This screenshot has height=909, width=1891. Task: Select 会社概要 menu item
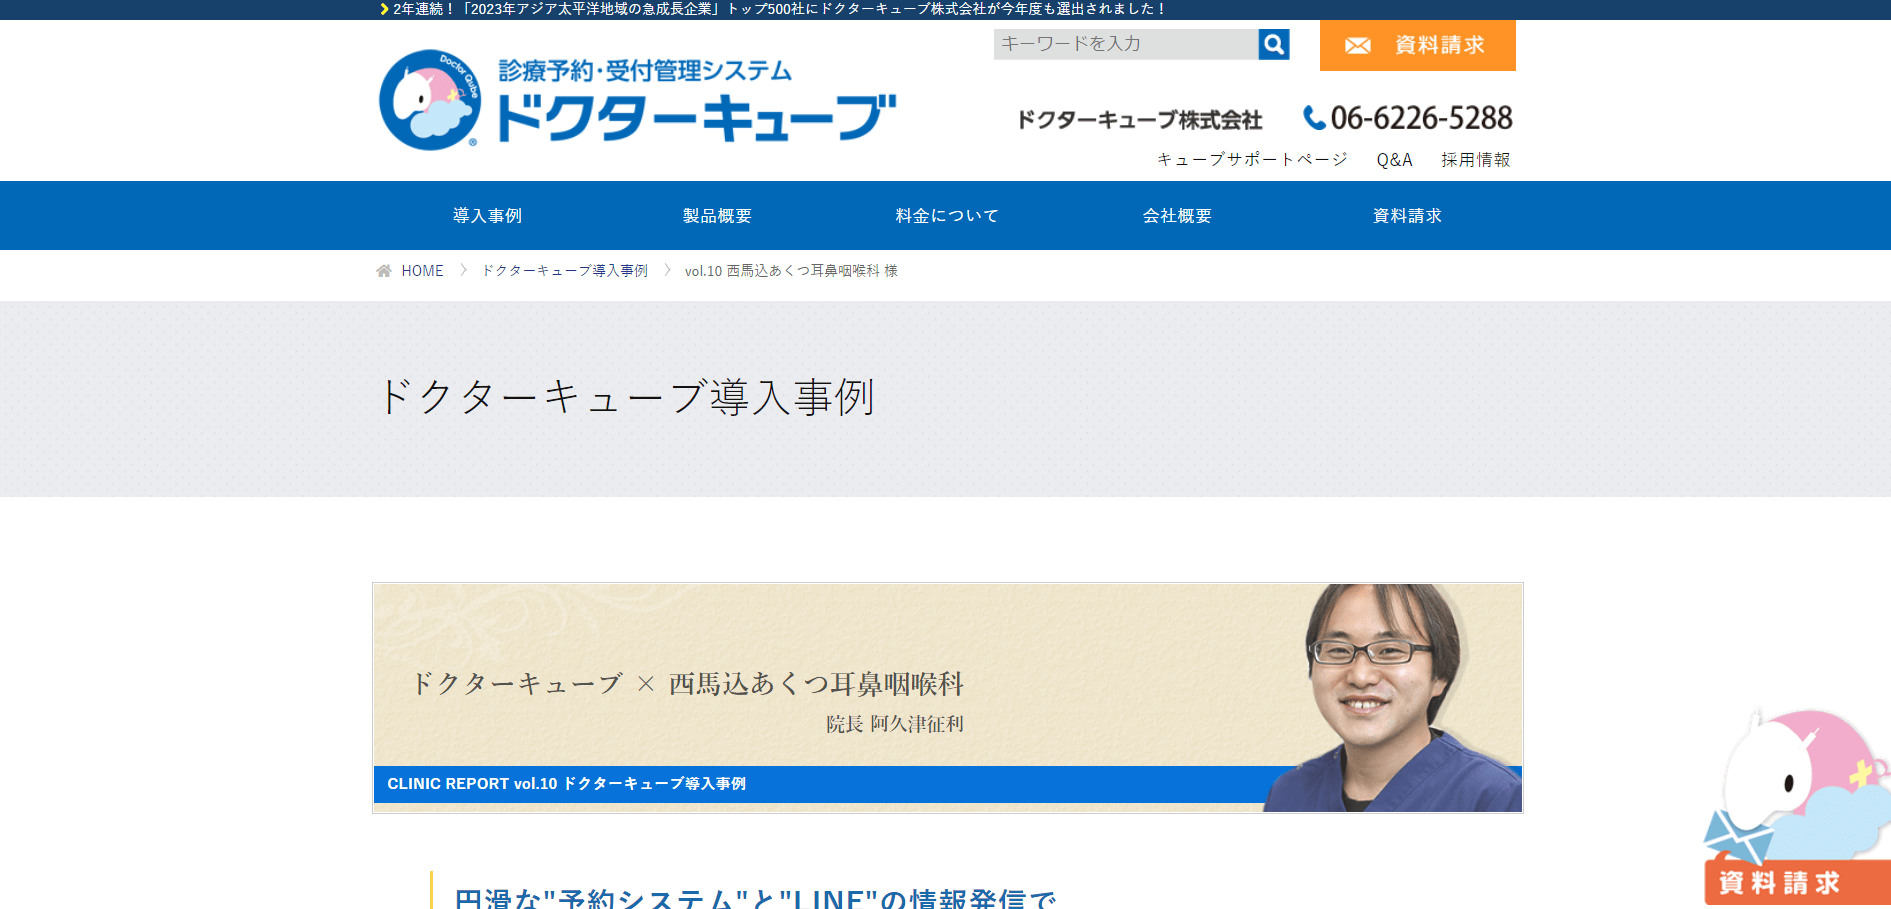(x=1177, y=216)
